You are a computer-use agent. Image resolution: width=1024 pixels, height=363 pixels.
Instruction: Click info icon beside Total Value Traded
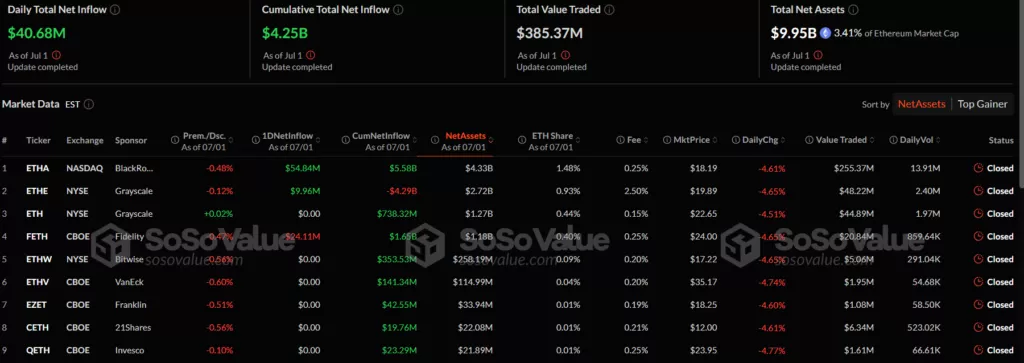[x=609, y=10]
